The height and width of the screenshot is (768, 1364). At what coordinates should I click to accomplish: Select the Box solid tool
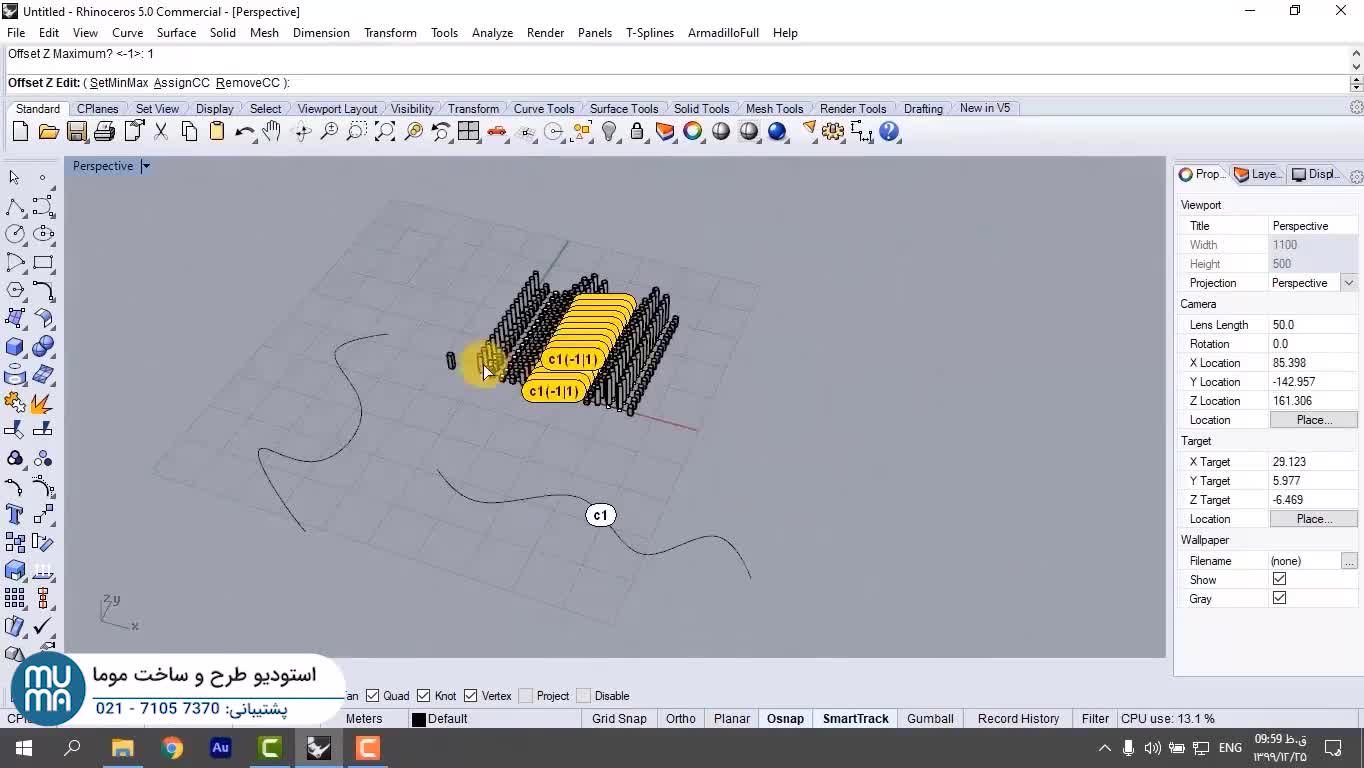(15, 347)
